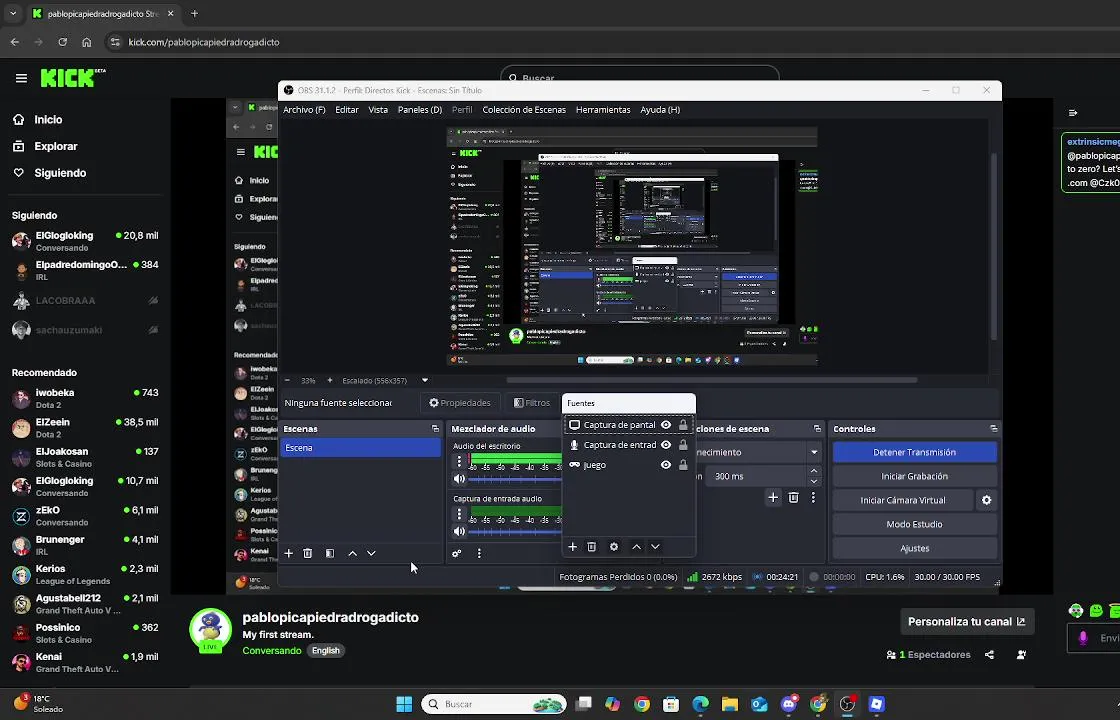1120x720 pixels.
Task: Share the Kick channel via share icon
Action: (989, 654)
